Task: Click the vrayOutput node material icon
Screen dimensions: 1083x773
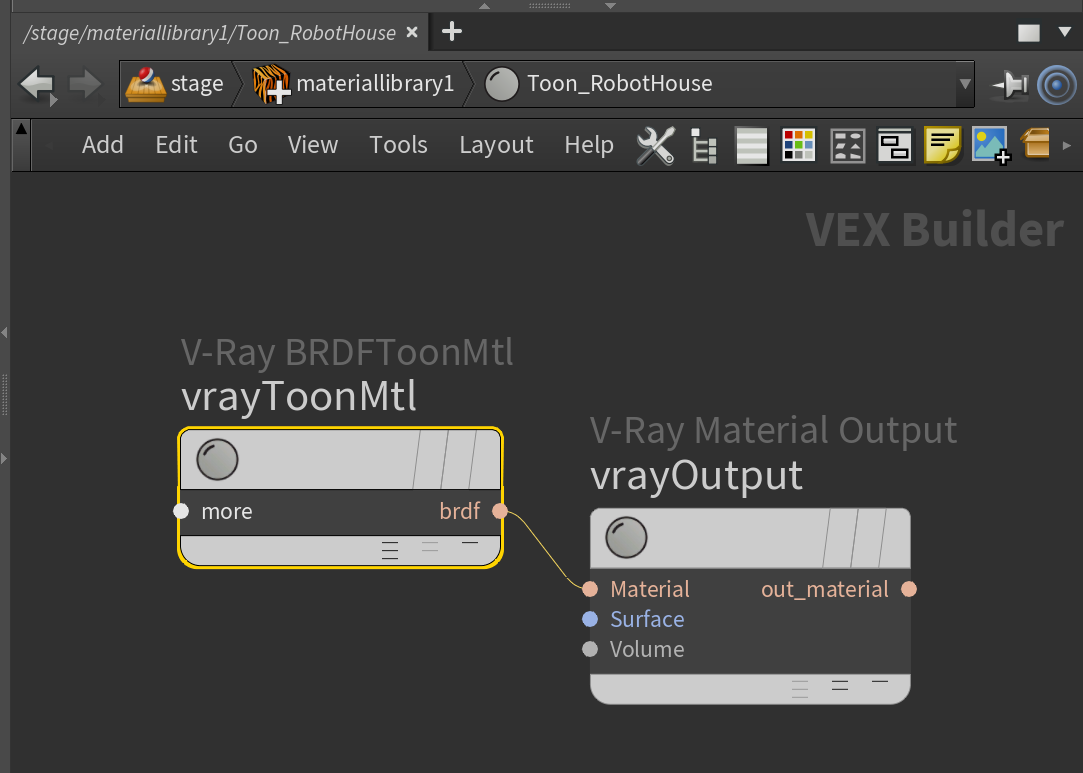Action: tap(626, 537)
